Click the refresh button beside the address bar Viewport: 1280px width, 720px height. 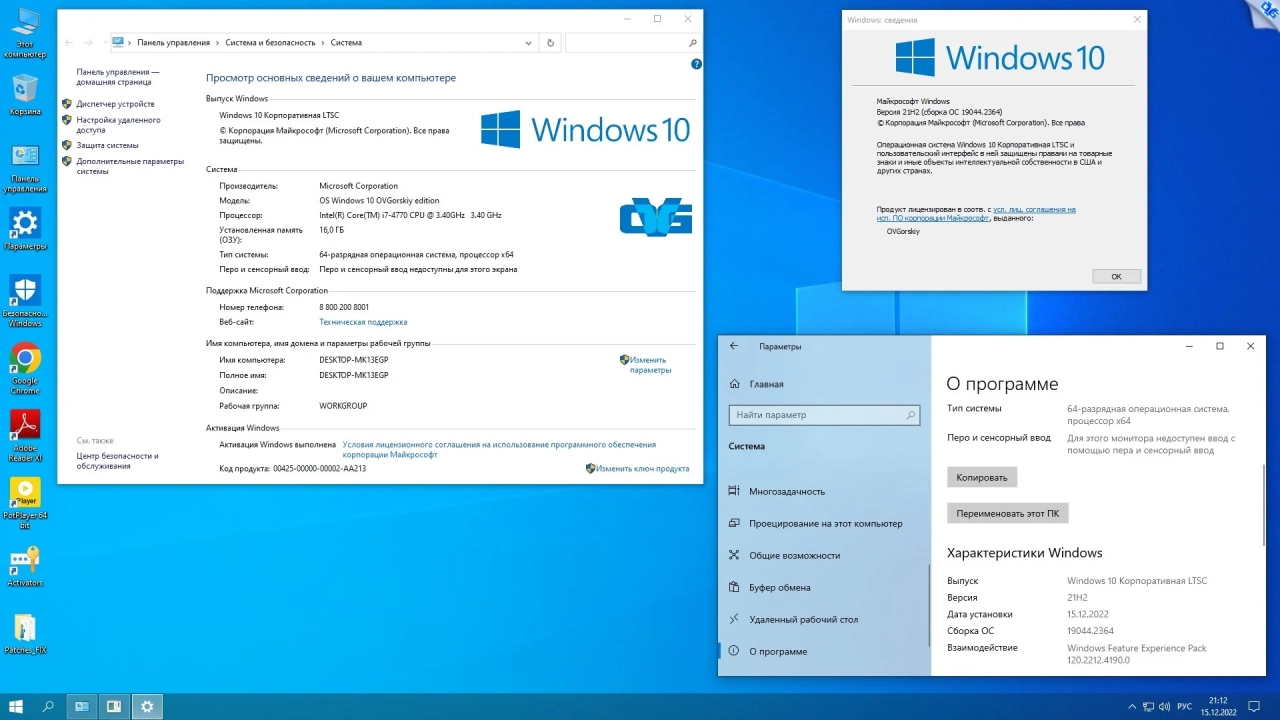(550, 43)
